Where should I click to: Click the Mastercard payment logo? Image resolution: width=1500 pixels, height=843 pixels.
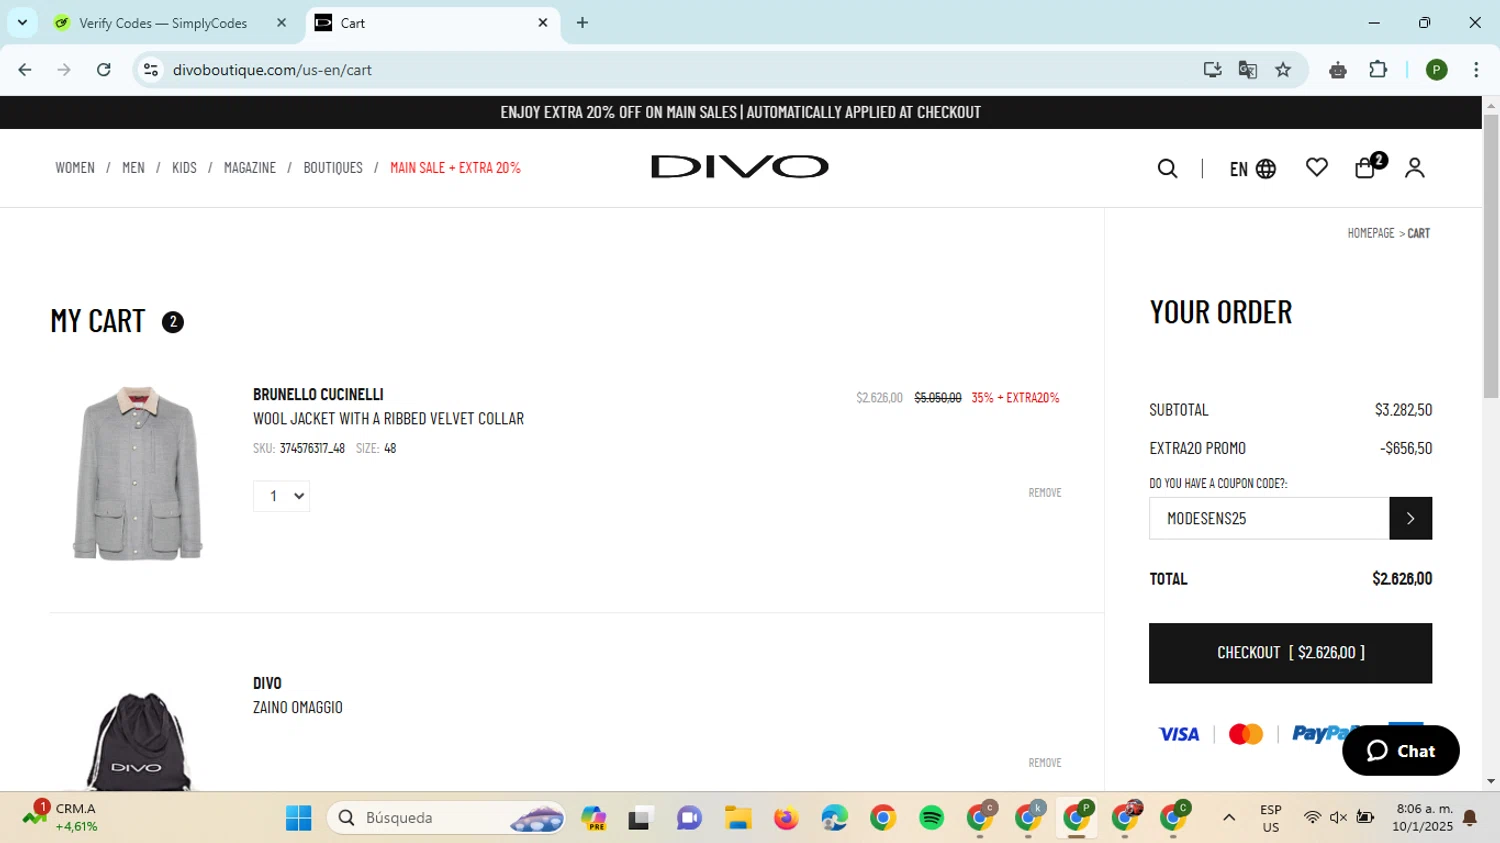[x=1245, y=734]
